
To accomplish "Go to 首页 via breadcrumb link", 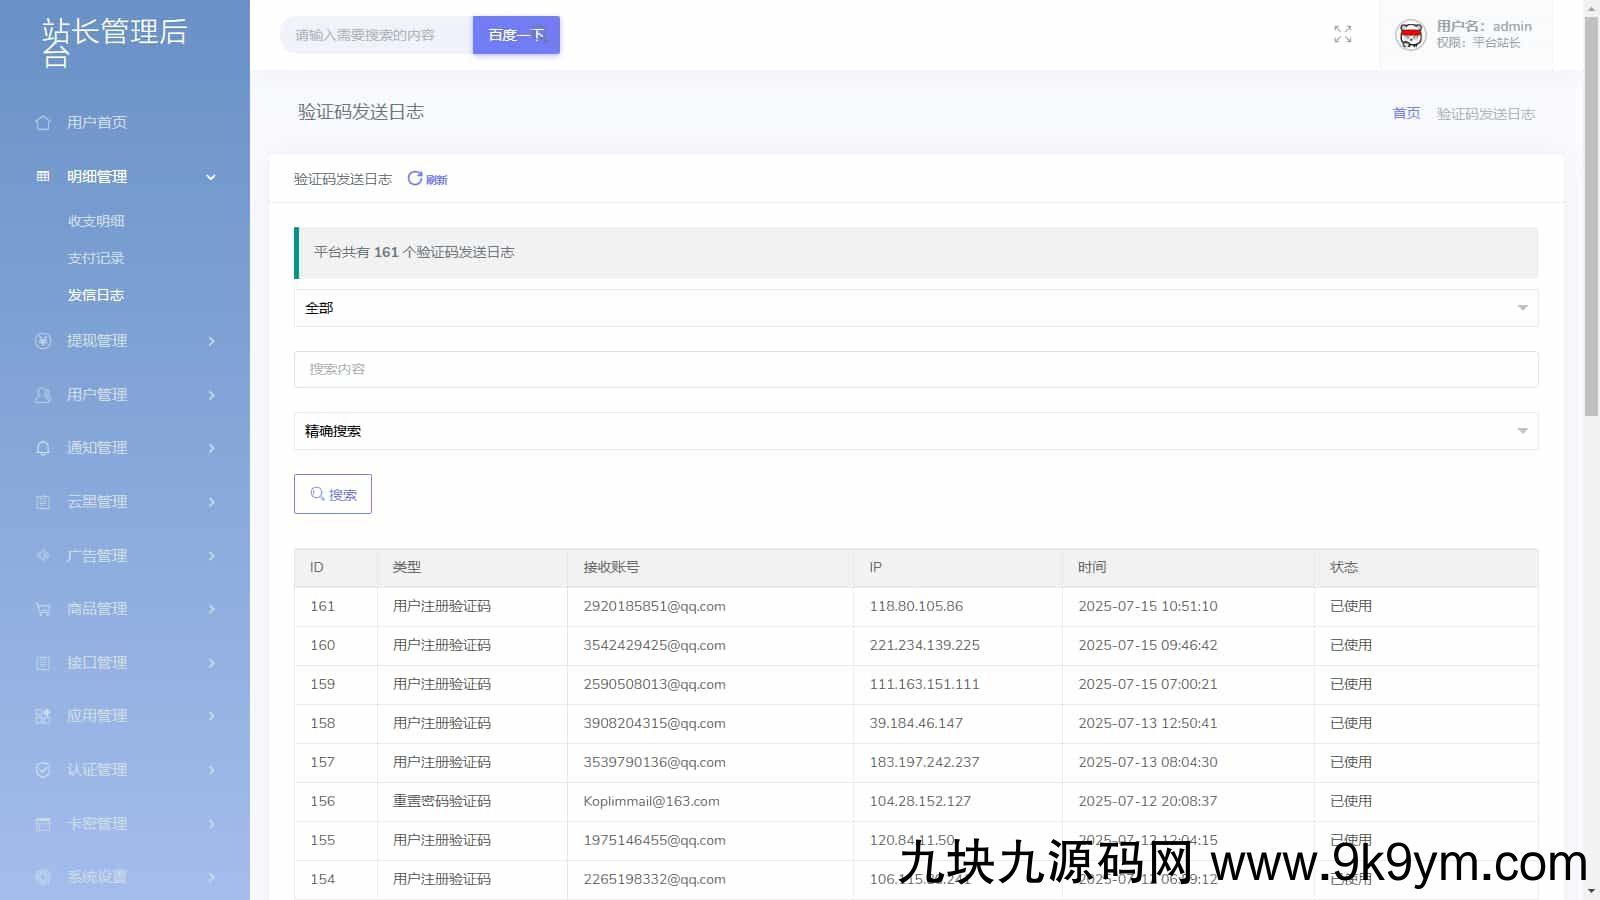I will point(1406,114).
